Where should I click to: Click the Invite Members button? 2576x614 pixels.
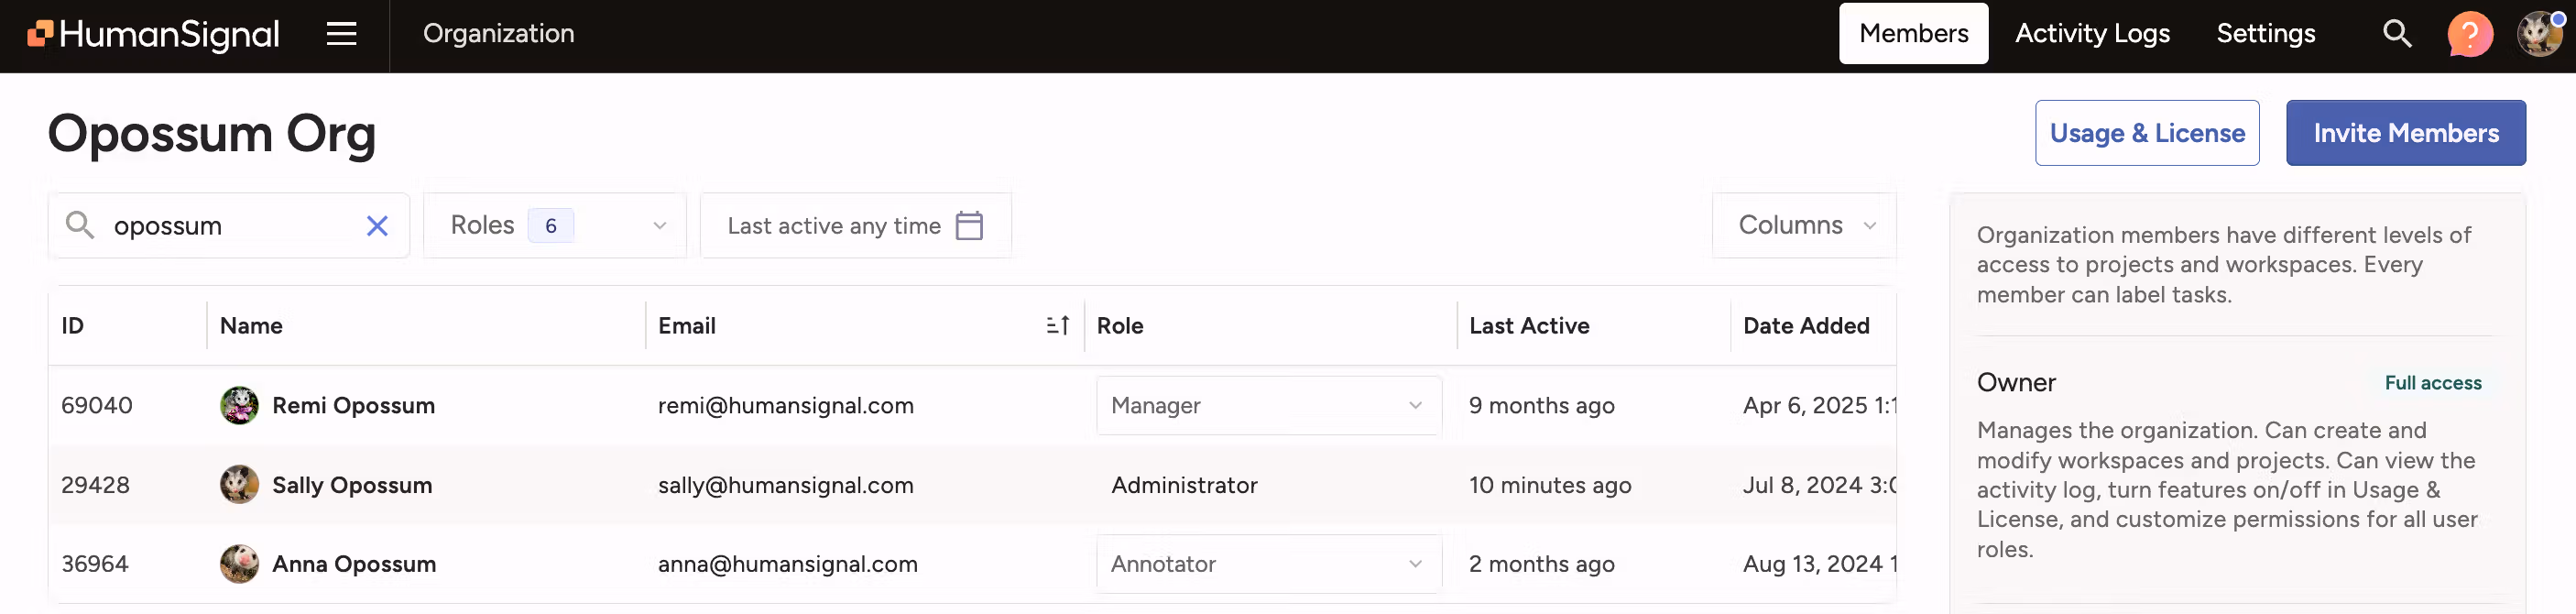click(2405, 133)
